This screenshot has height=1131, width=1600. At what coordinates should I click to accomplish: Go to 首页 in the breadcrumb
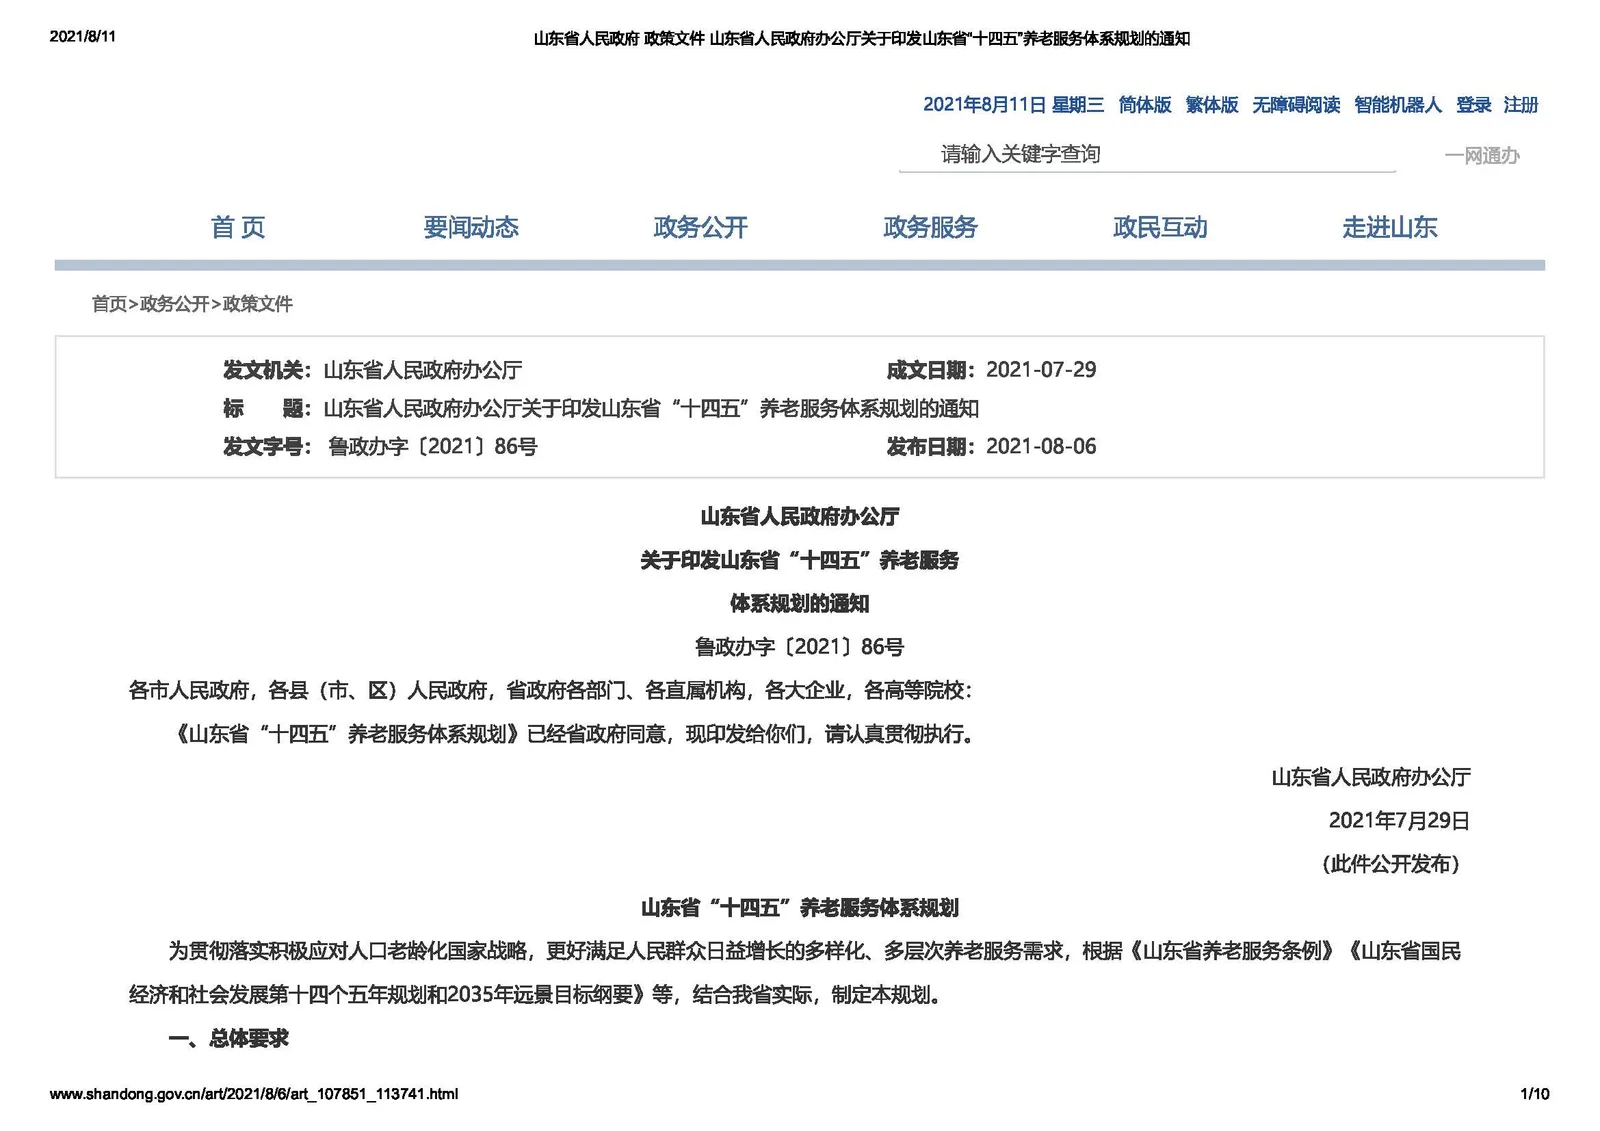pos(109,304)
